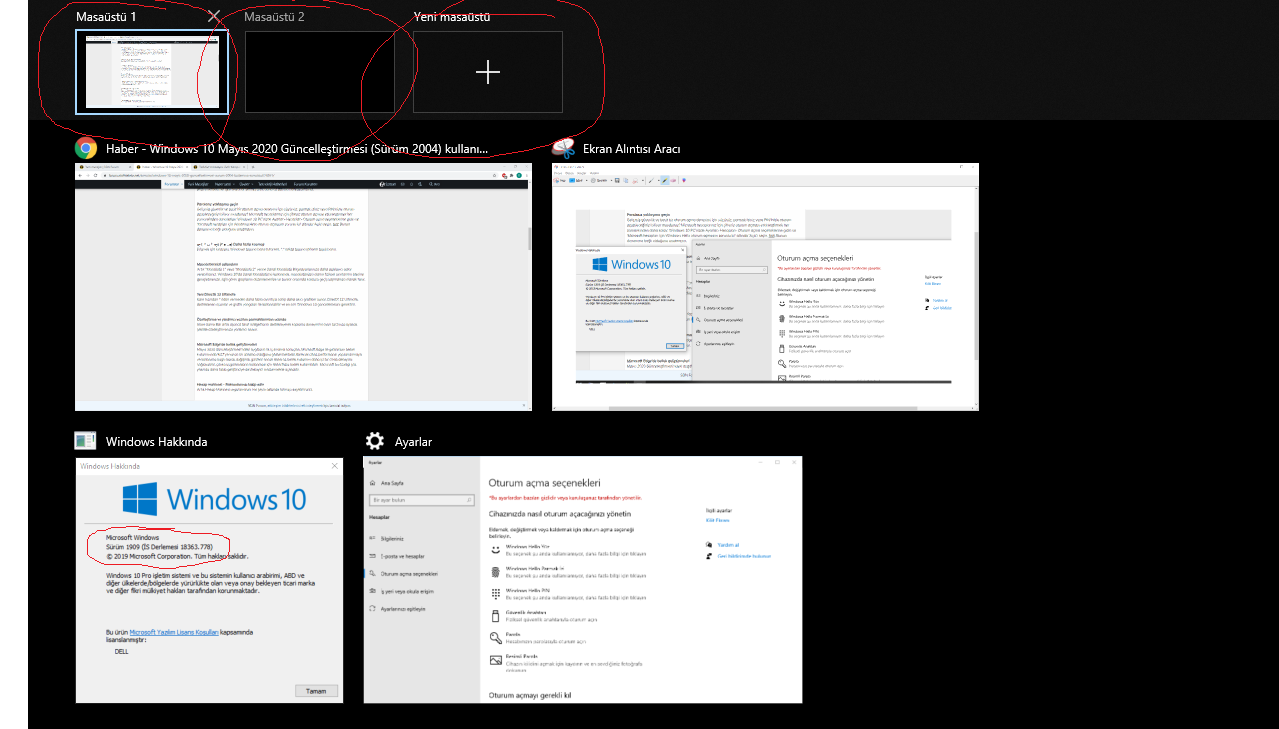The height and width of the screenshot is (729, 1279).
Task: Open the Geri bildirimde bulunun link
Action: 743,555
